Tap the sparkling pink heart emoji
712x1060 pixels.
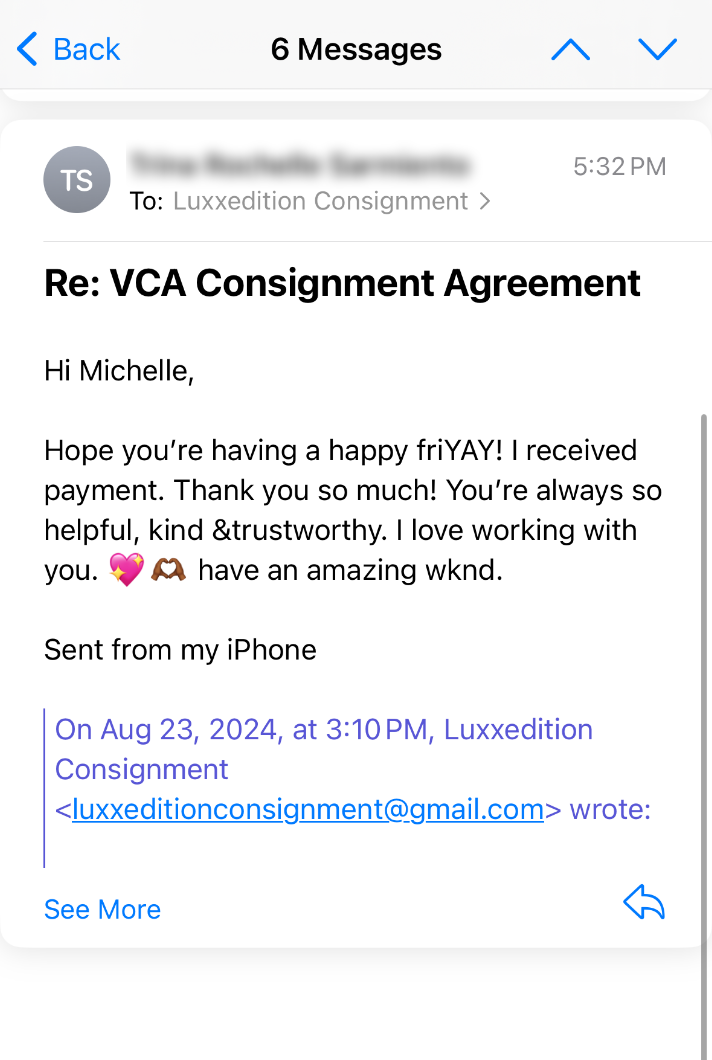pos(126,569)
